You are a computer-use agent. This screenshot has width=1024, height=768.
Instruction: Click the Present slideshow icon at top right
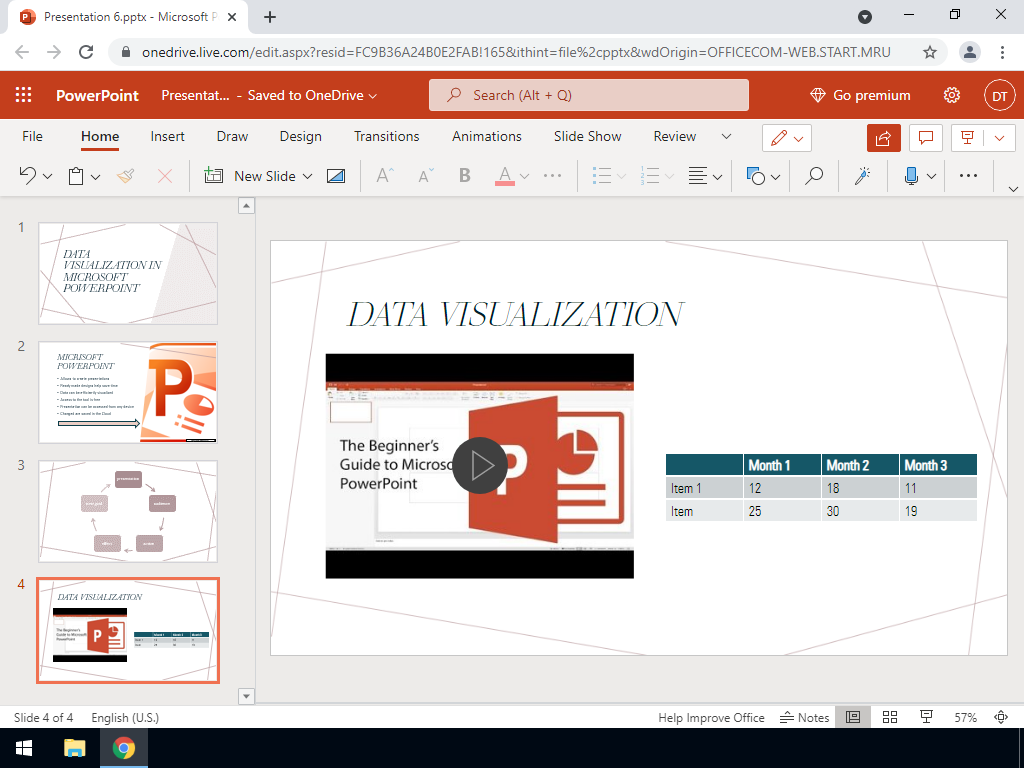pyautogui.click(x=968, y=138)
